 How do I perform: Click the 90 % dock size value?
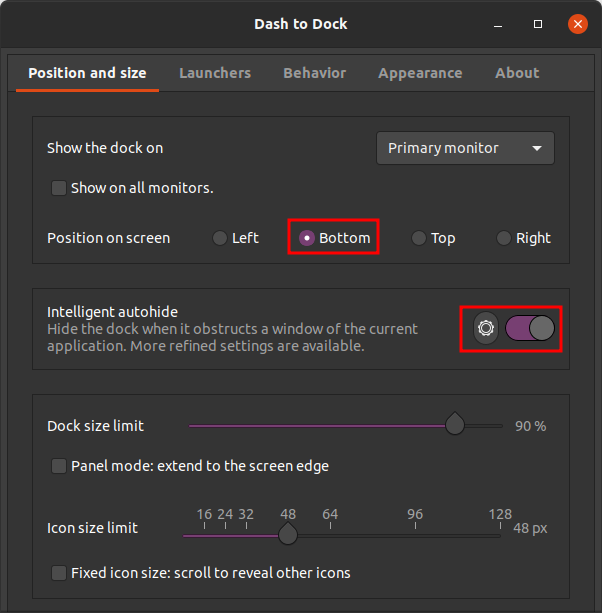[x=530, y=426]
